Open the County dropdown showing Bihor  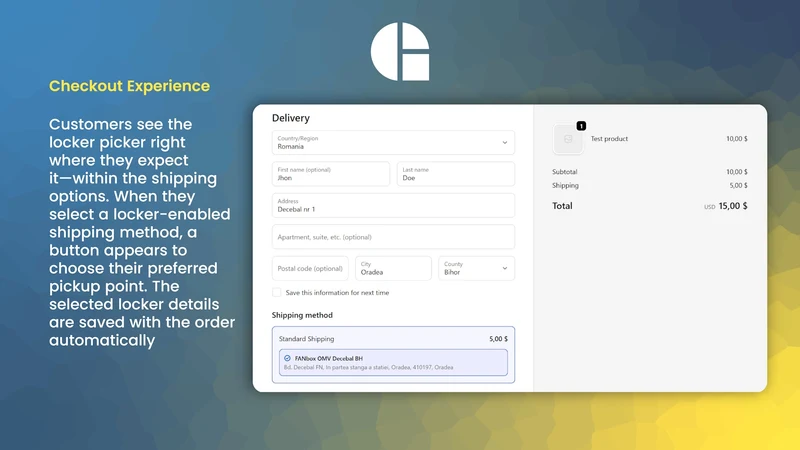(x=477, y=268)
